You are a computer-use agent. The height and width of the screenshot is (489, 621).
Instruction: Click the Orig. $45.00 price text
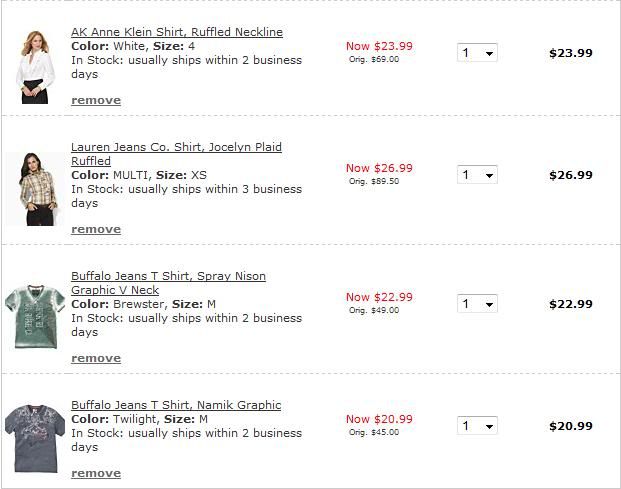374,432
